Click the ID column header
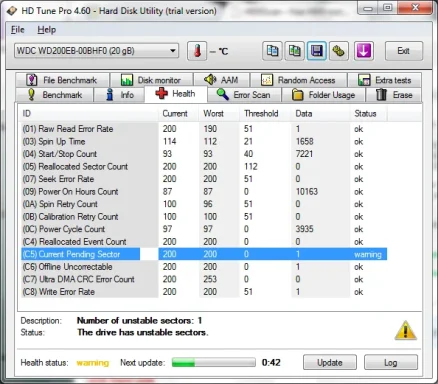The height and width of the screenshot is (384, 438). (89, 114)
